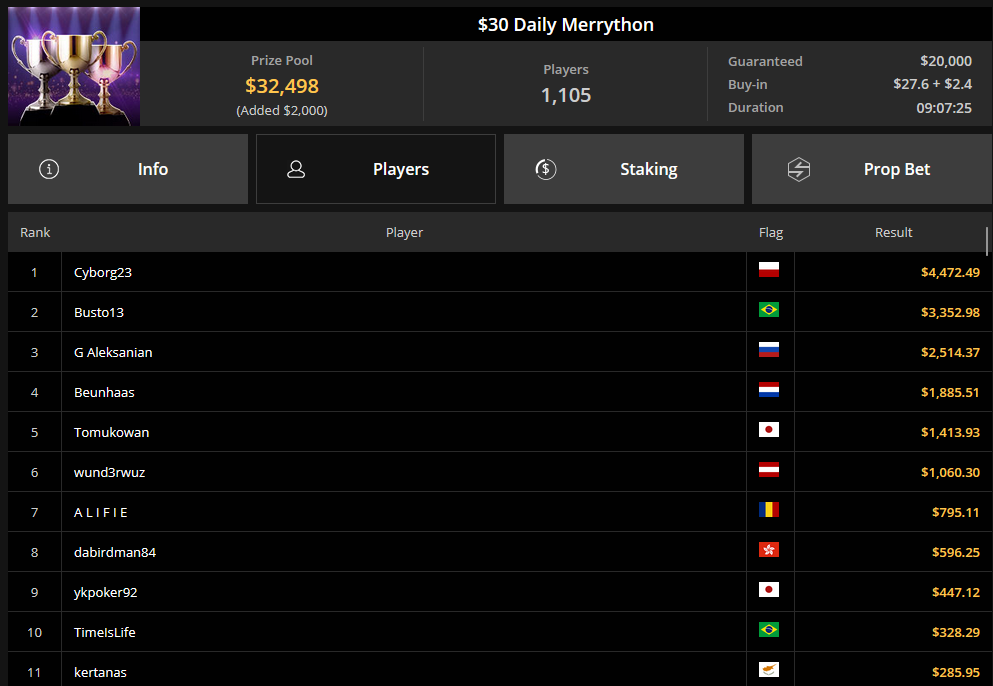This screenshot has height=686, width=993.
Task: Click the players list scrollbar
Action: 987,242
